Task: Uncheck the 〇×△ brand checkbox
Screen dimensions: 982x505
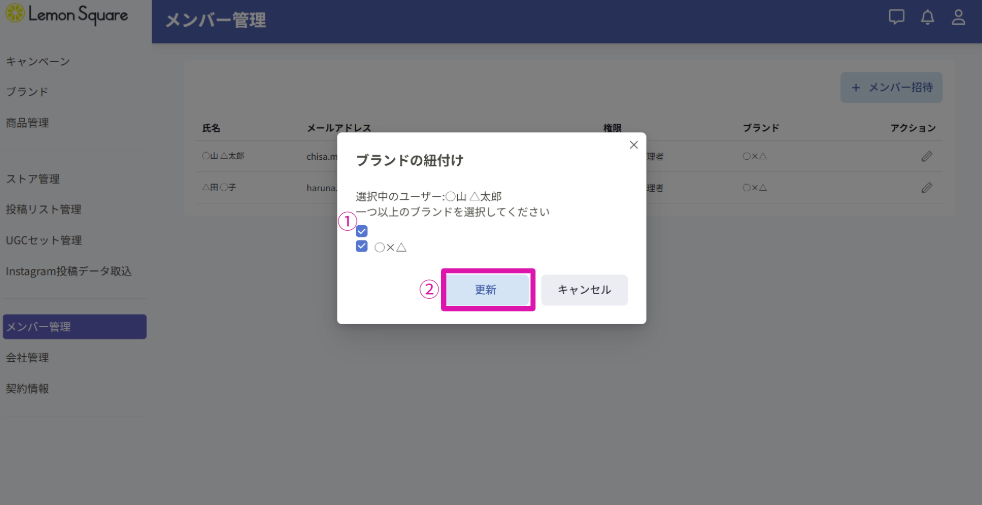Action: click(x=362, y=246)
